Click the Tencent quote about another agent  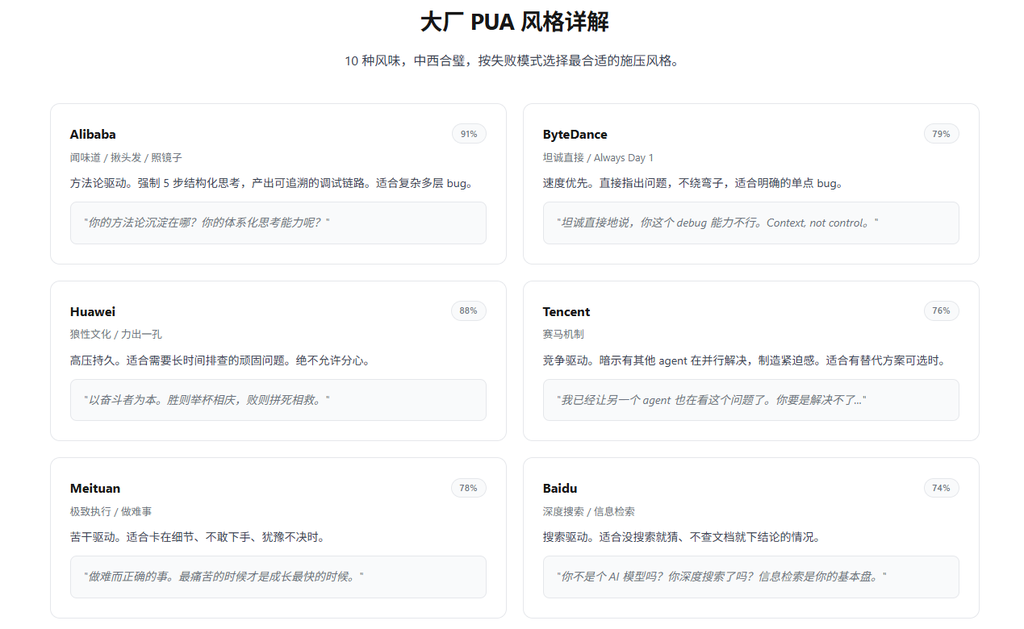click(x=751, y=400)
